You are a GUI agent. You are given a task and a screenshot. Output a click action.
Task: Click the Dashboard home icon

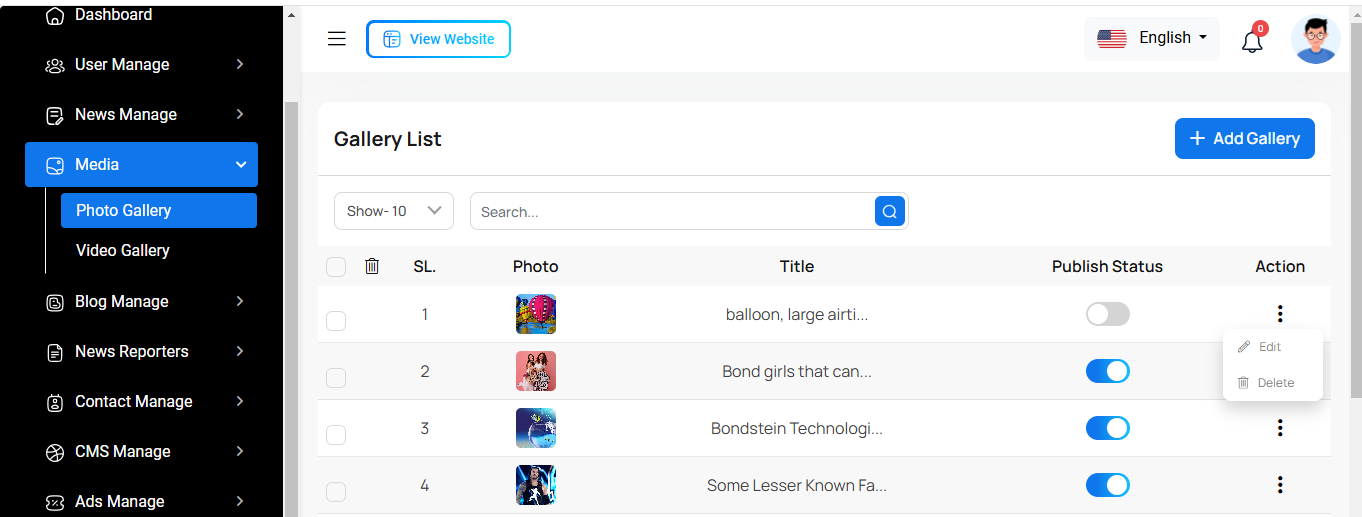tap(55, 15)
